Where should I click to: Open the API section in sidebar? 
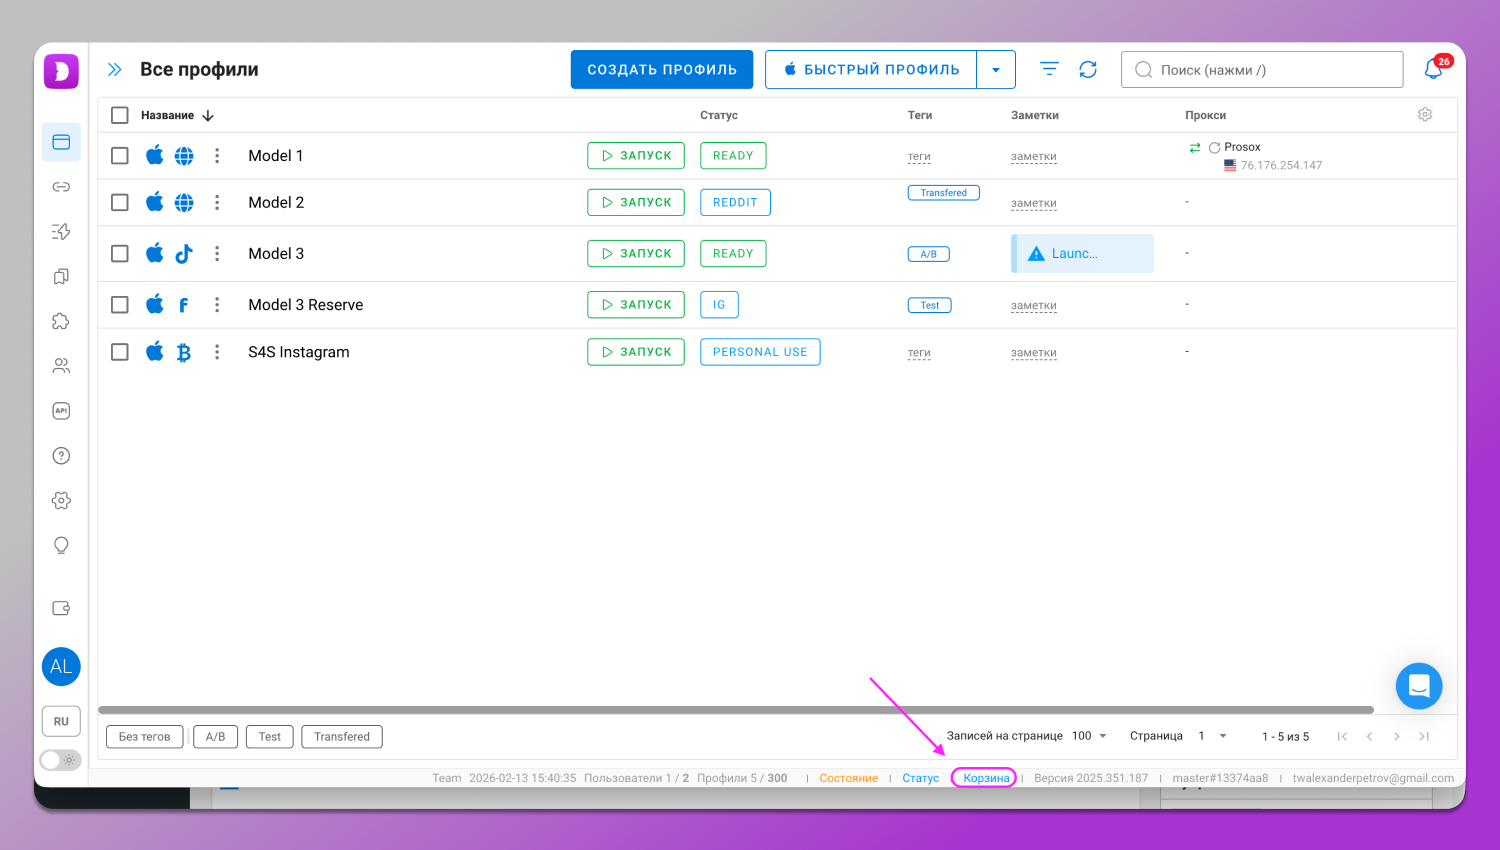pyautogui.click(x=61, y=411)
